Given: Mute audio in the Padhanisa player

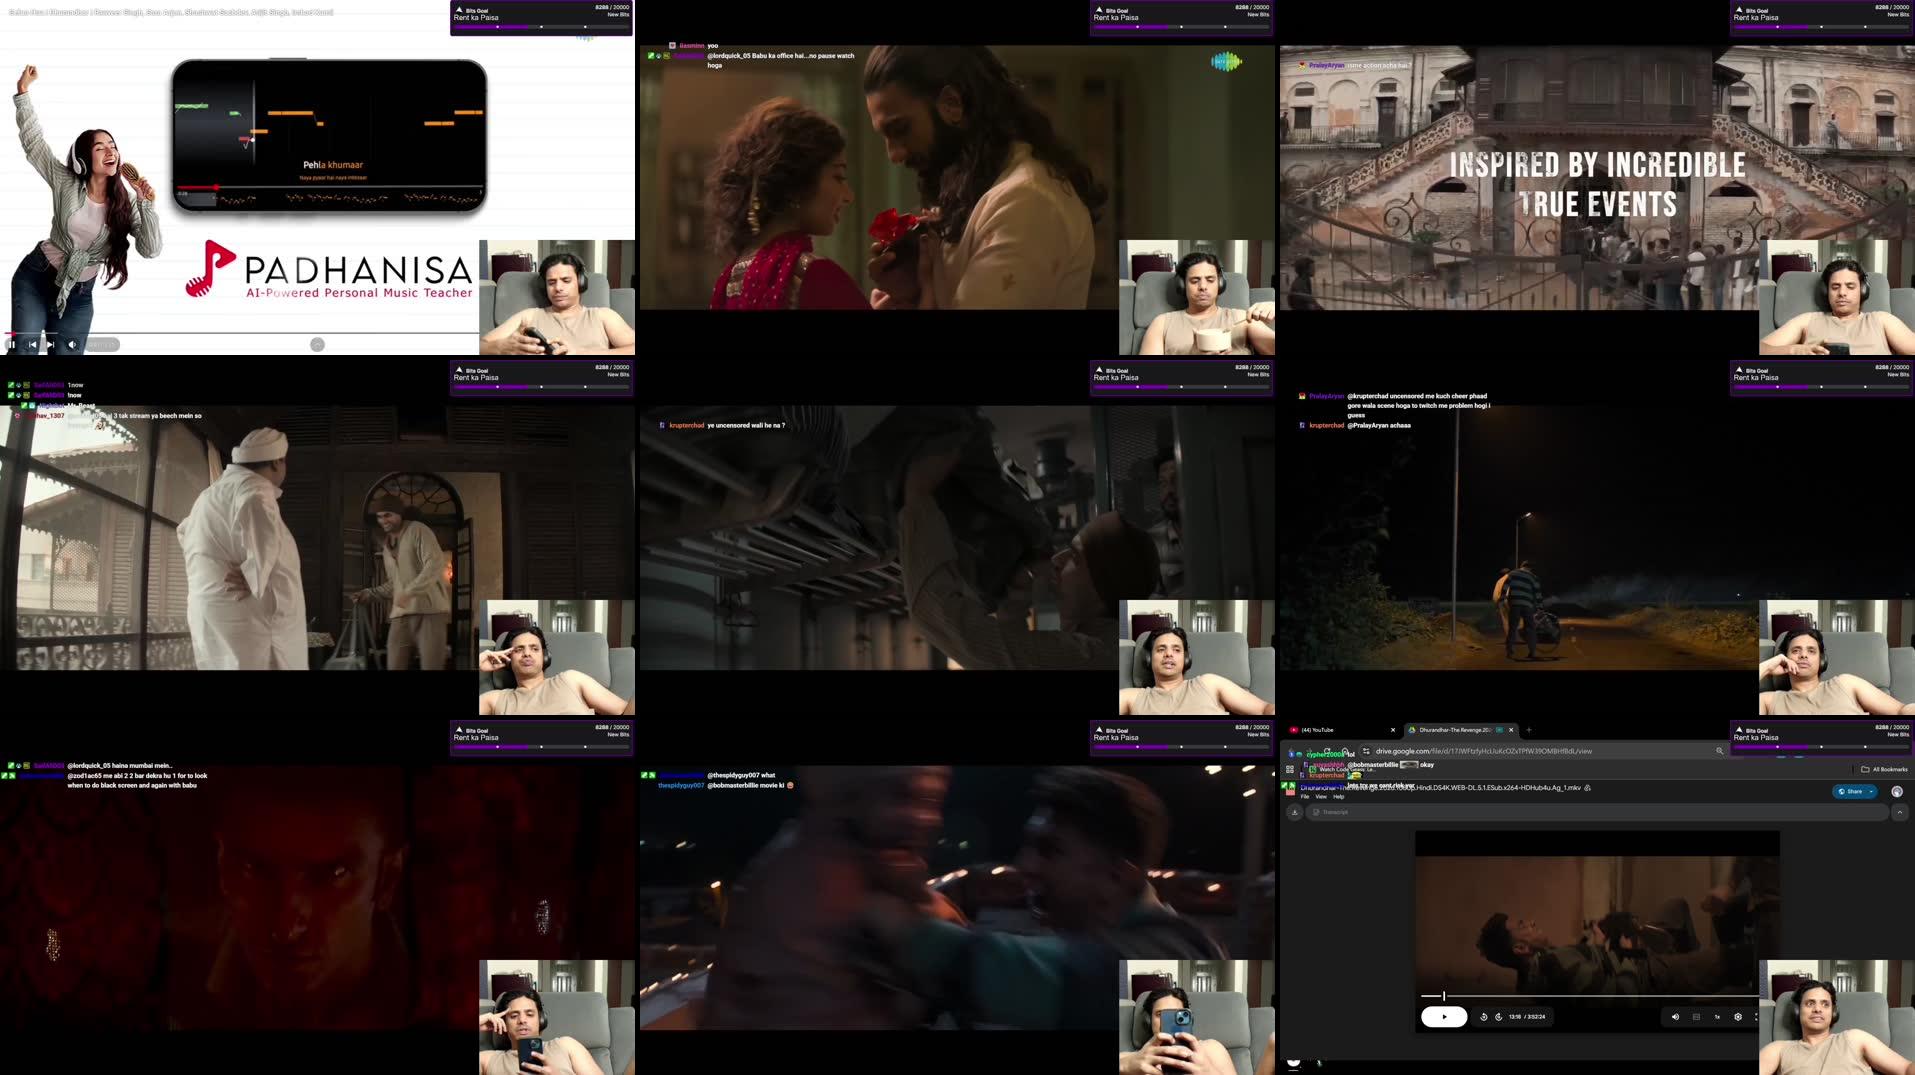Looking at the screenshot, I should coord(72,345).
